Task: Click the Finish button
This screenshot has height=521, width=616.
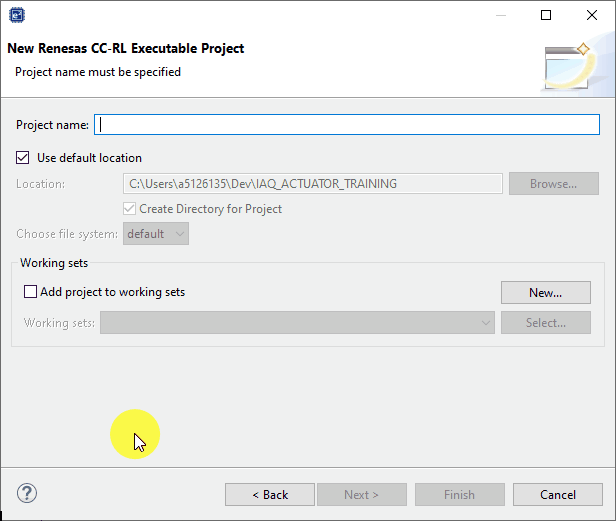Action: tap(459, 495)
